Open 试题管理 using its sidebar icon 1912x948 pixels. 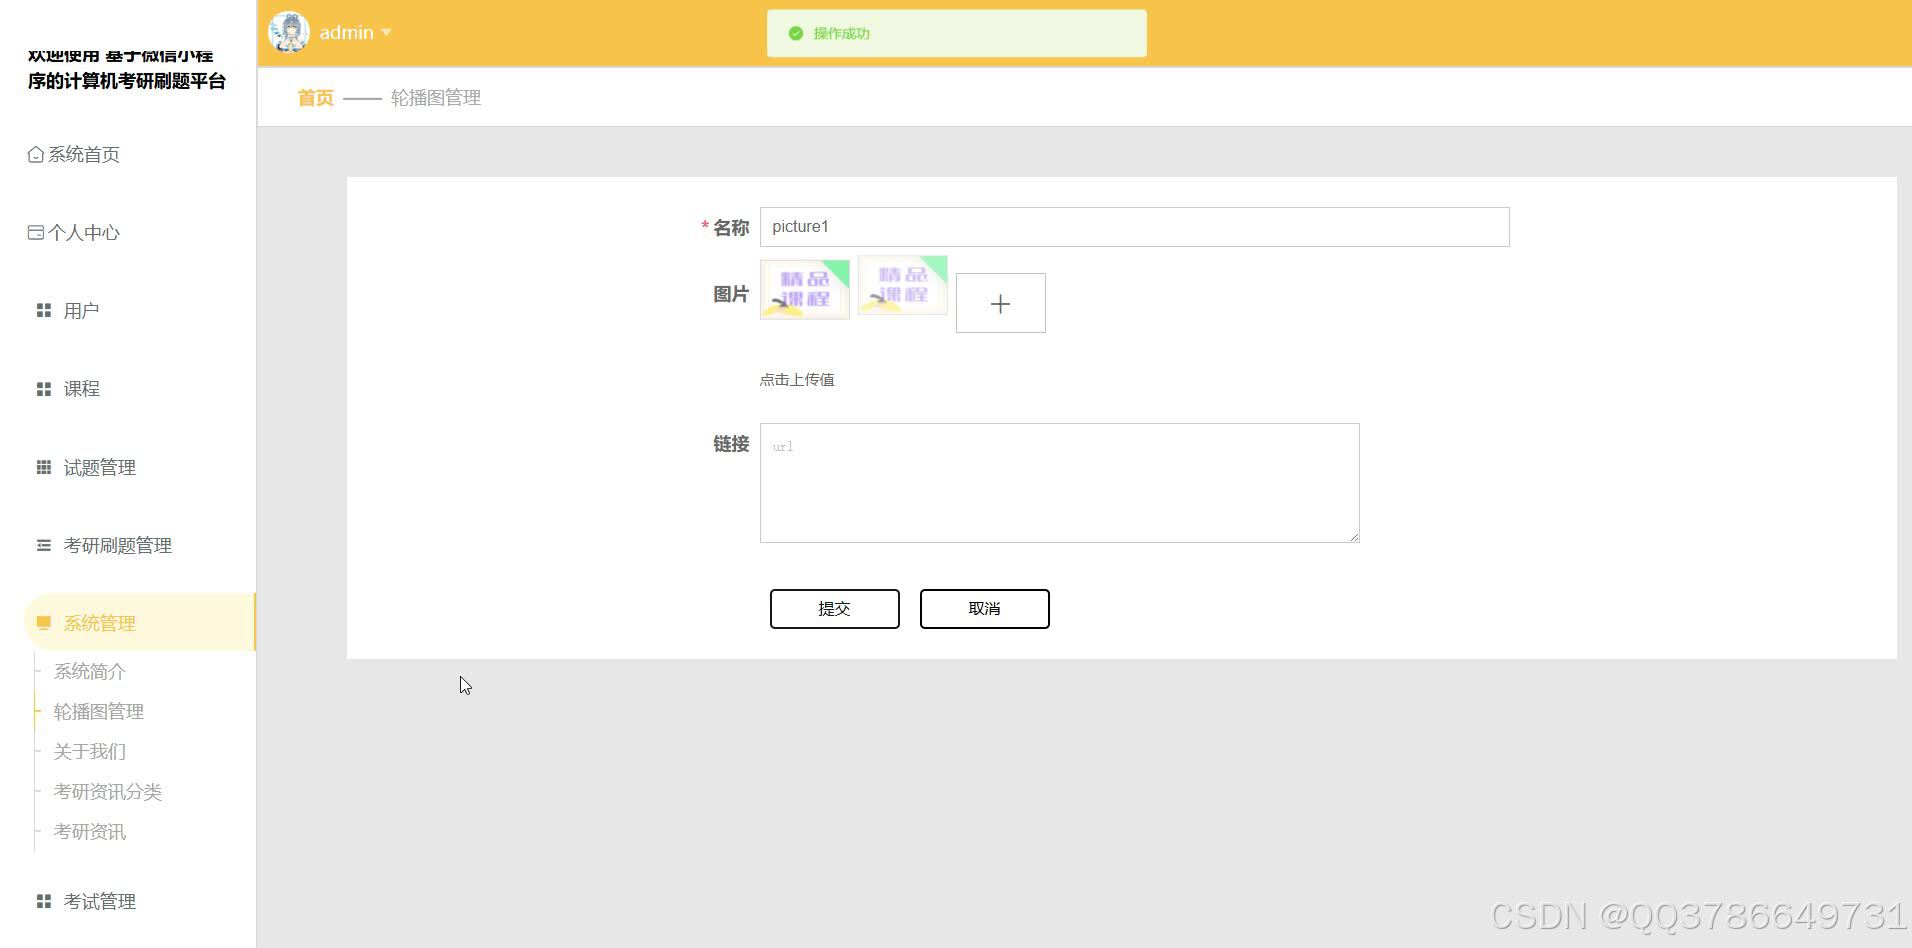coord(43,467)
